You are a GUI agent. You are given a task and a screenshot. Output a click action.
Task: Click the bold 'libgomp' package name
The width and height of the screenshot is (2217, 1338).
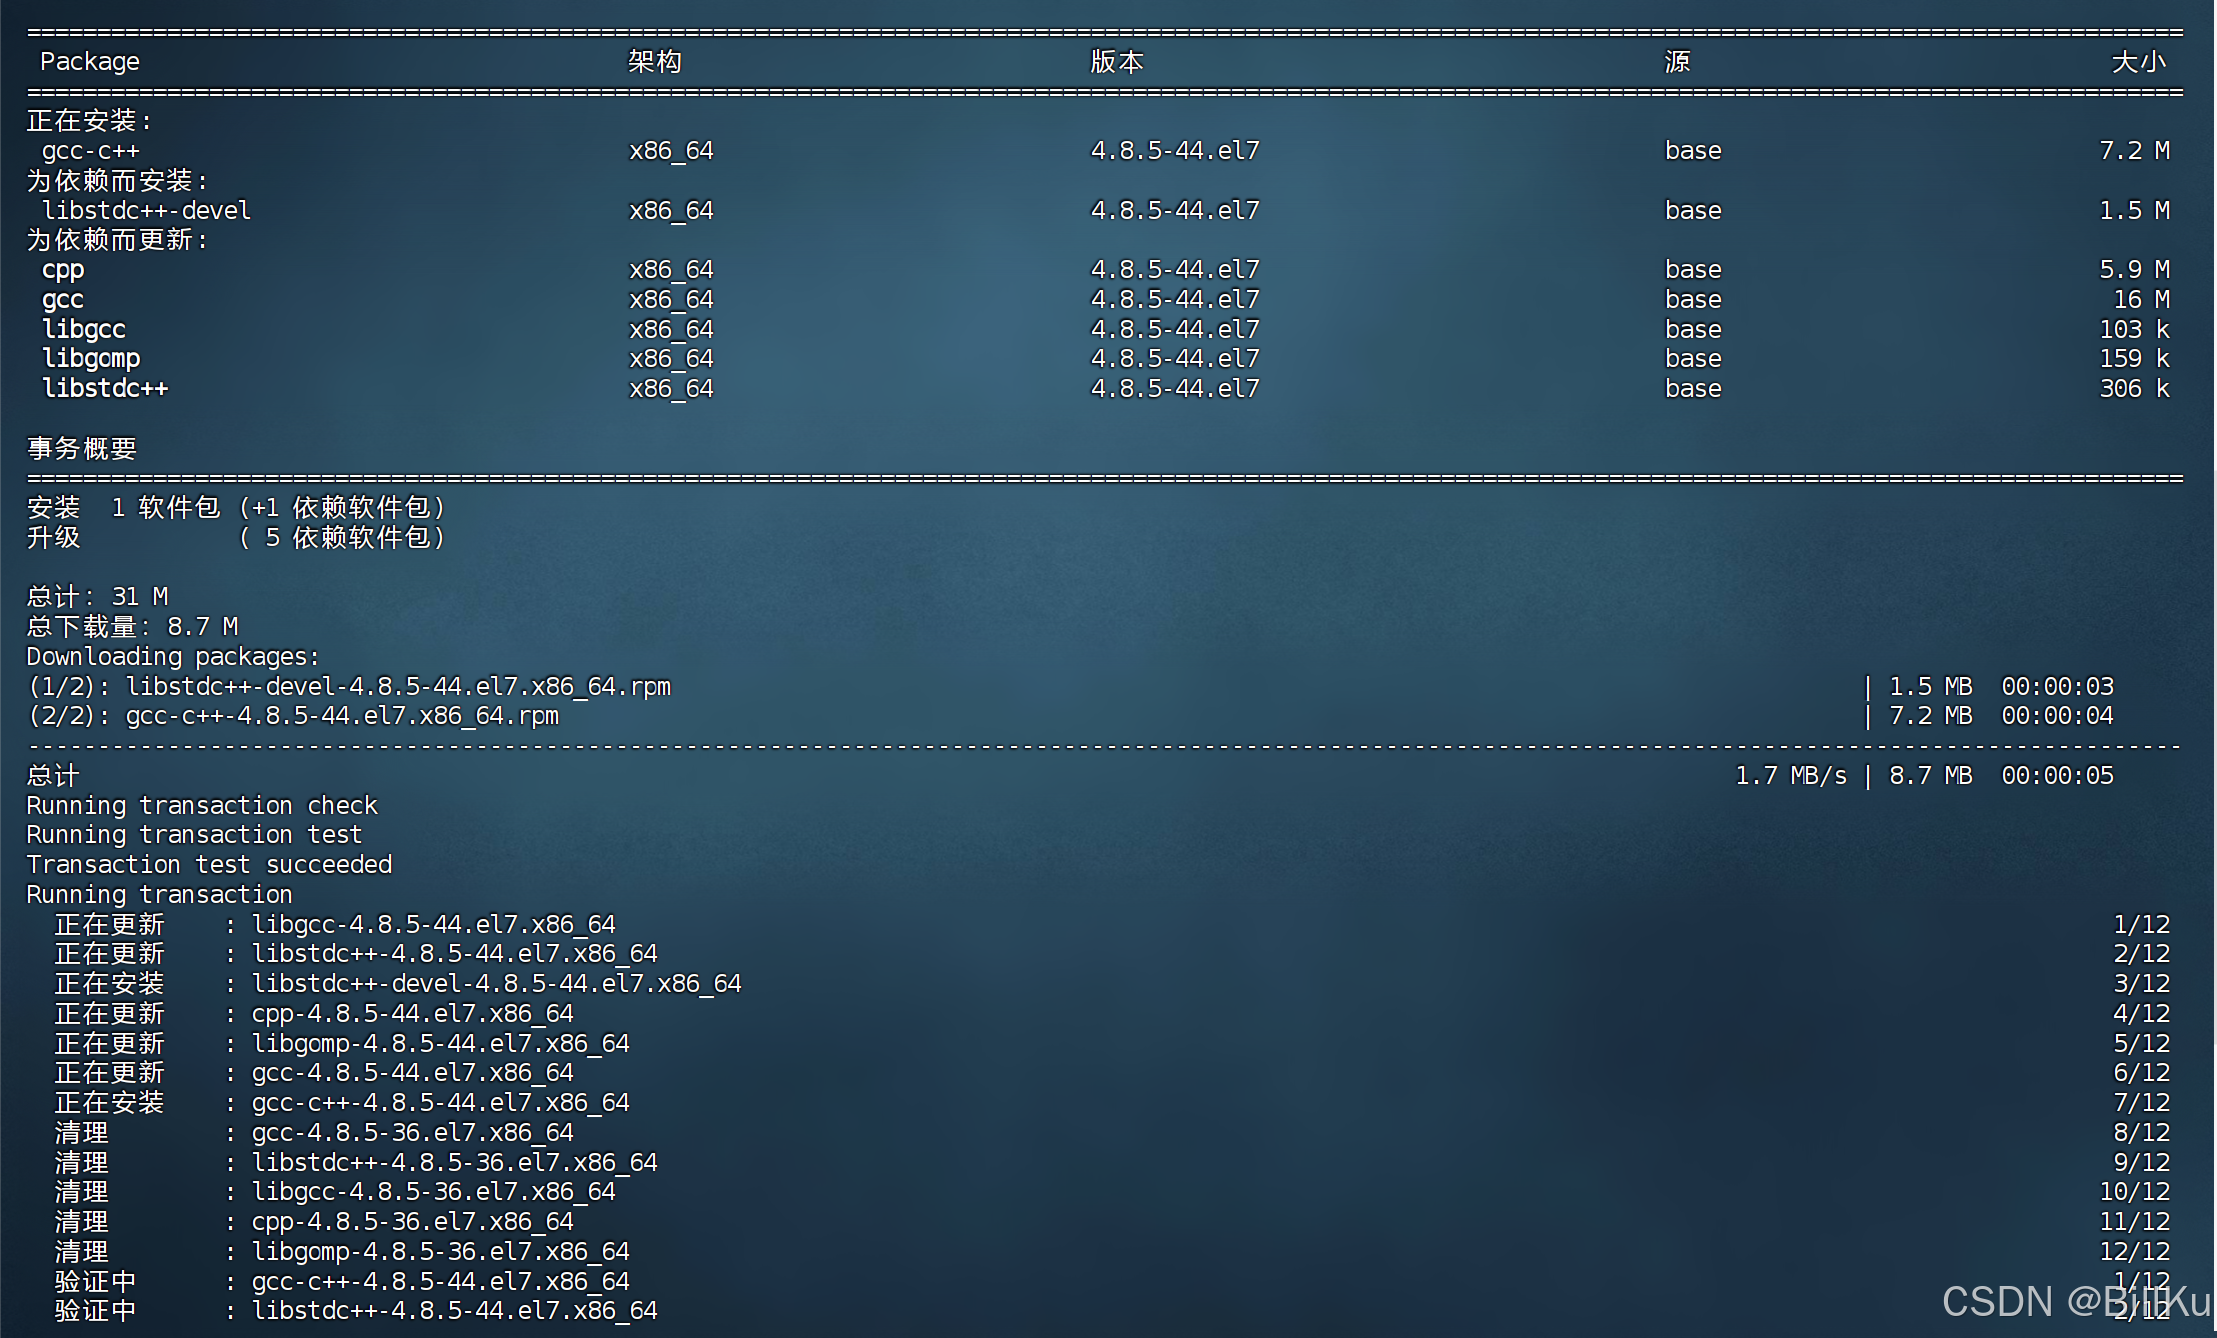point(91,358)
